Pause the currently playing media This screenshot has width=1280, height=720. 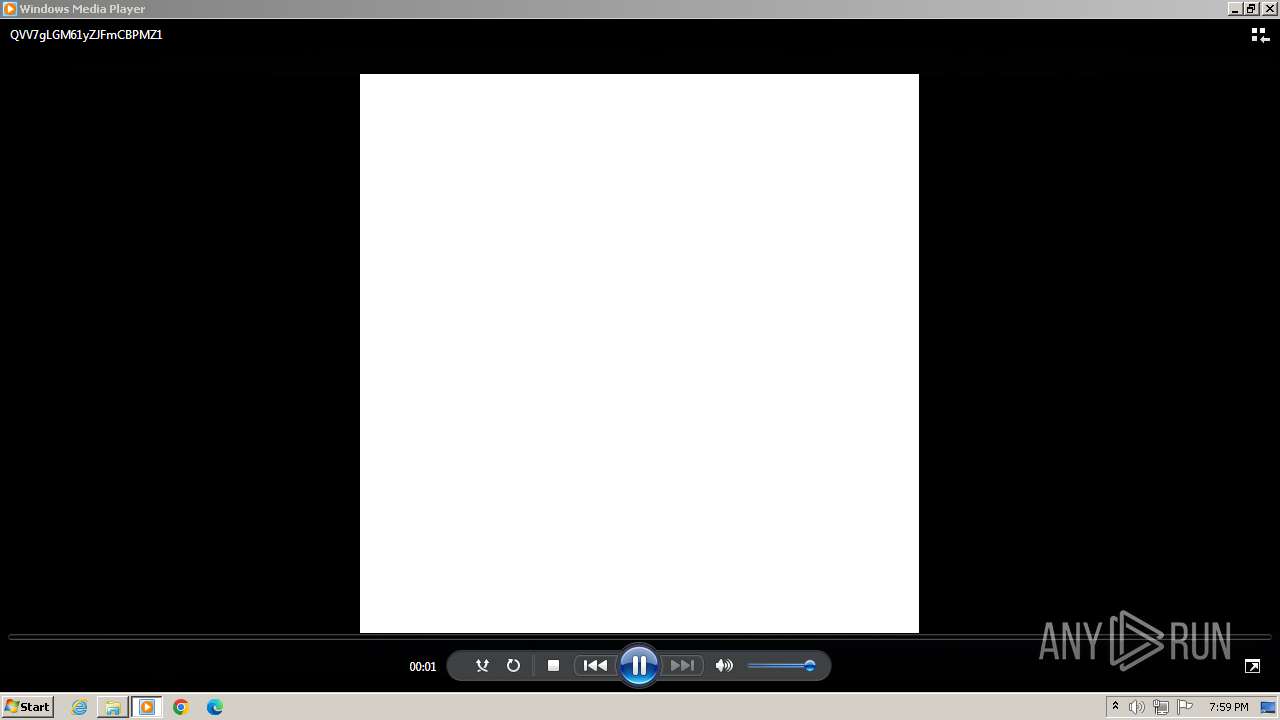(639, 666)
